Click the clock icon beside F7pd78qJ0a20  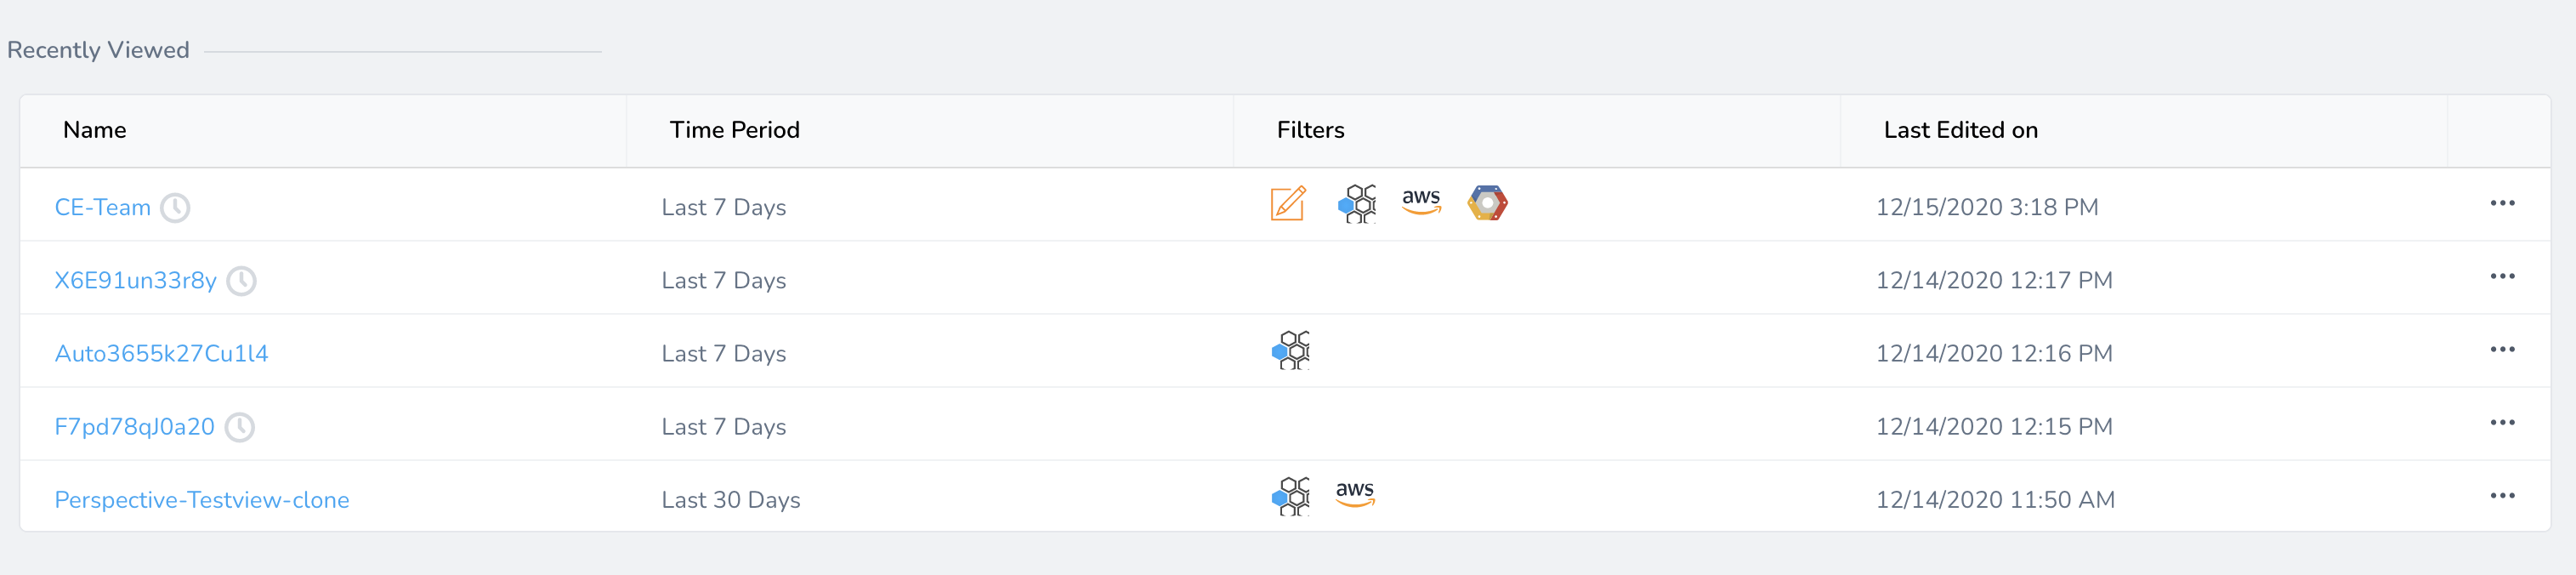239,427
